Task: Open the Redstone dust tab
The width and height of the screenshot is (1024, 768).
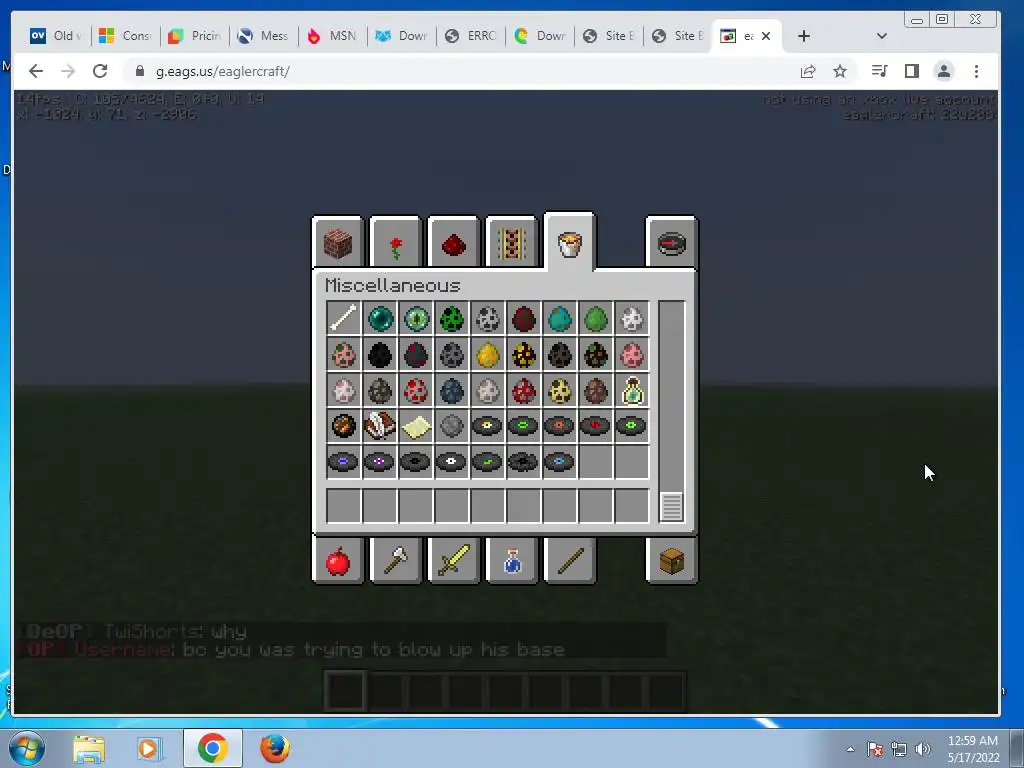Action: point(453,242)
